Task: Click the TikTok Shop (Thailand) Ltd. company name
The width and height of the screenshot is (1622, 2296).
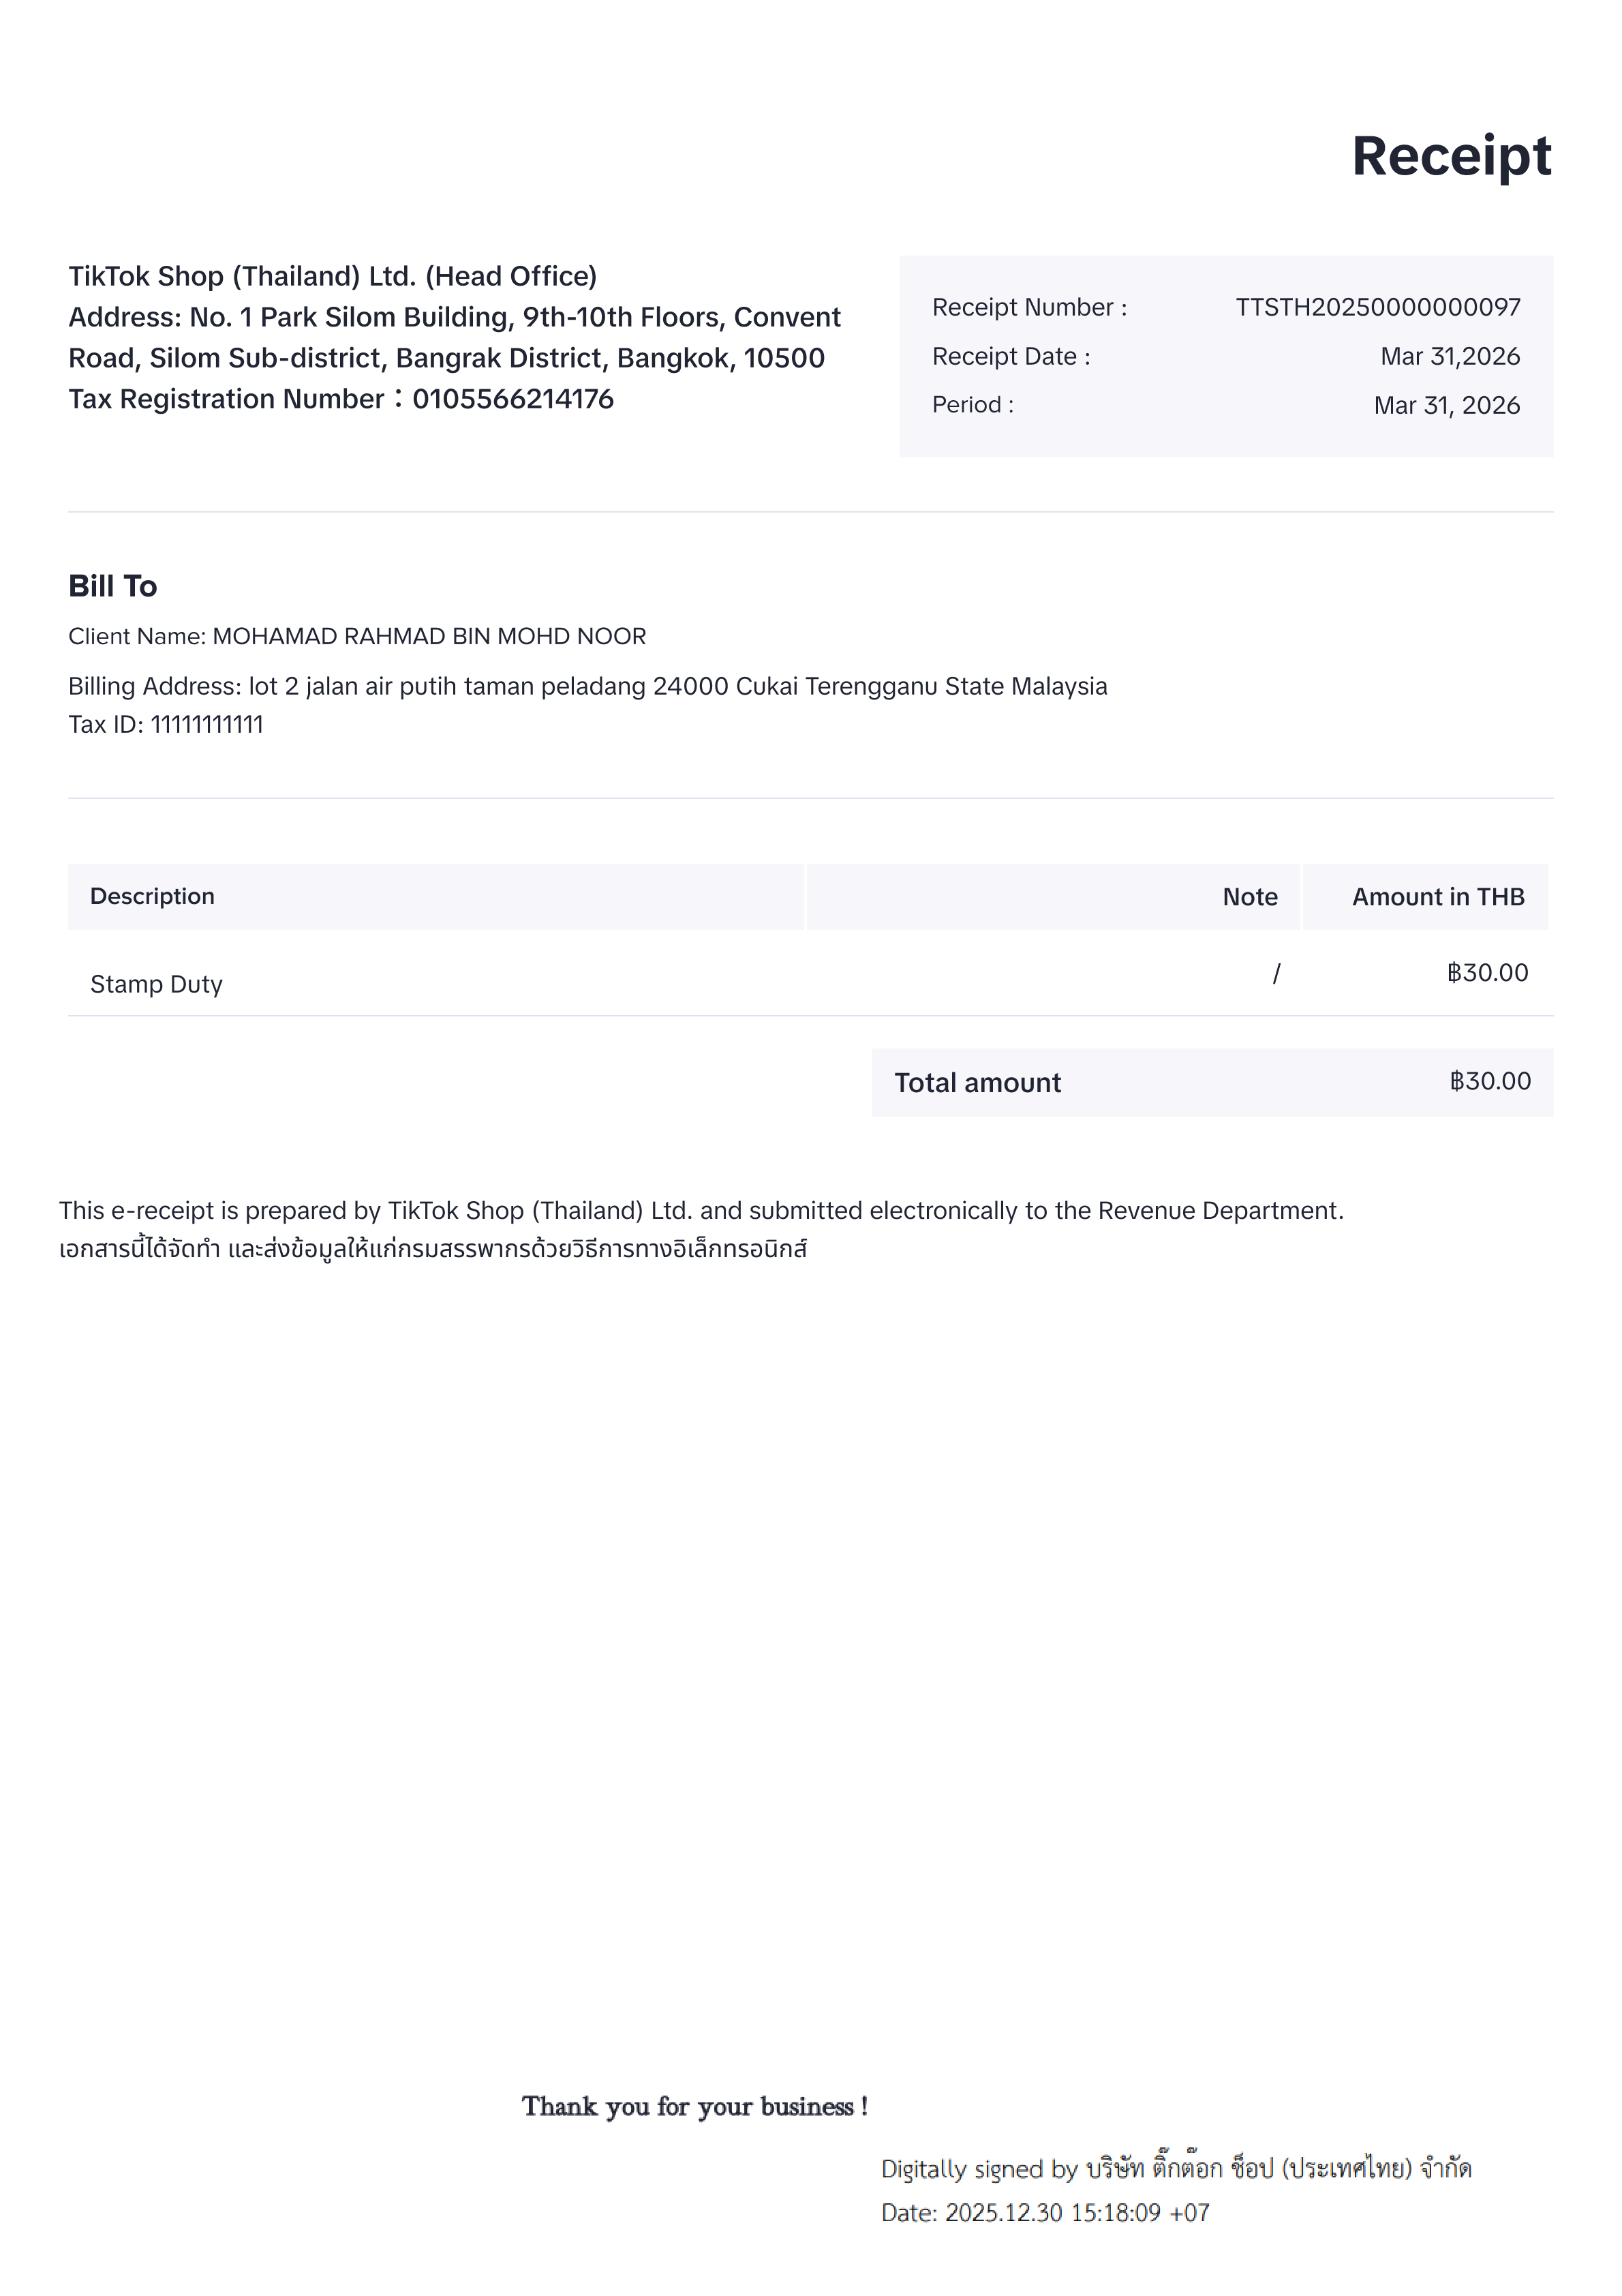Action: click(x=332, y=276)
